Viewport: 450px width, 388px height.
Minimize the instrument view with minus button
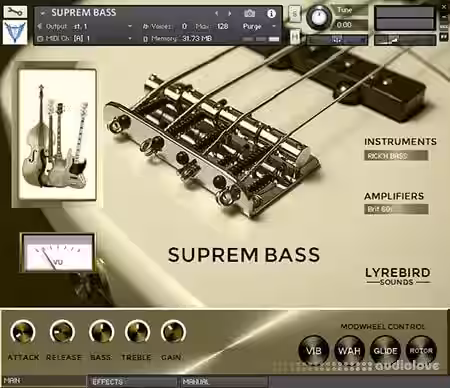point(444,16)
